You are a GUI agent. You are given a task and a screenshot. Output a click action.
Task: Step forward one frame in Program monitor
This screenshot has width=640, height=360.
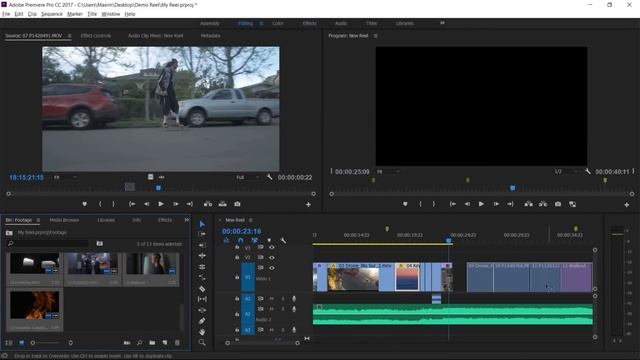point(496,204)
